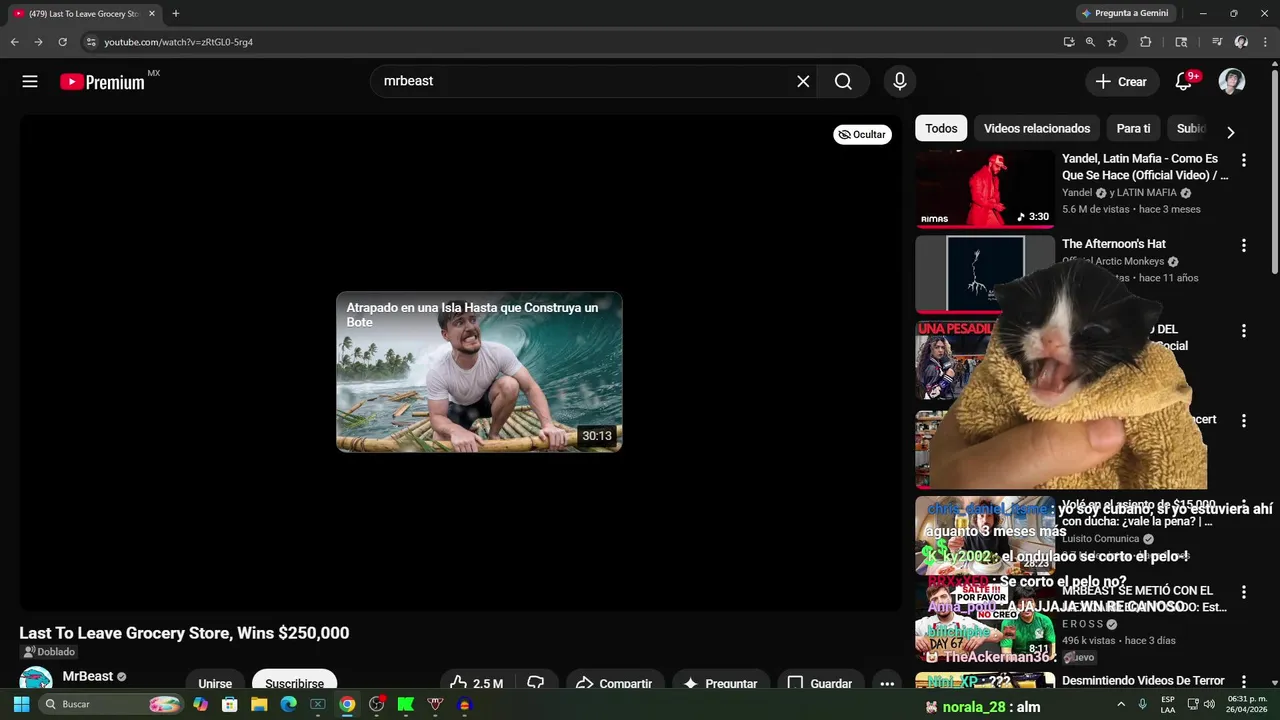Go forward in browser history

point(38,42)
